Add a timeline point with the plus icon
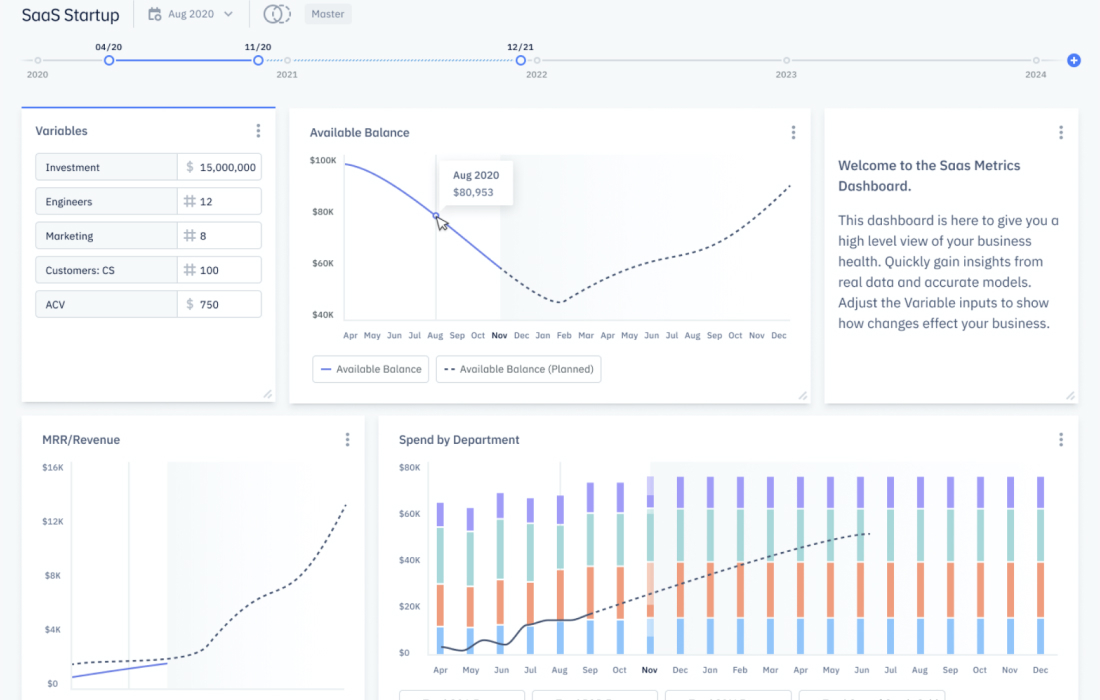Image resolution: width=1100 pixels, height=700 pixels. (x=1074, y=60)
